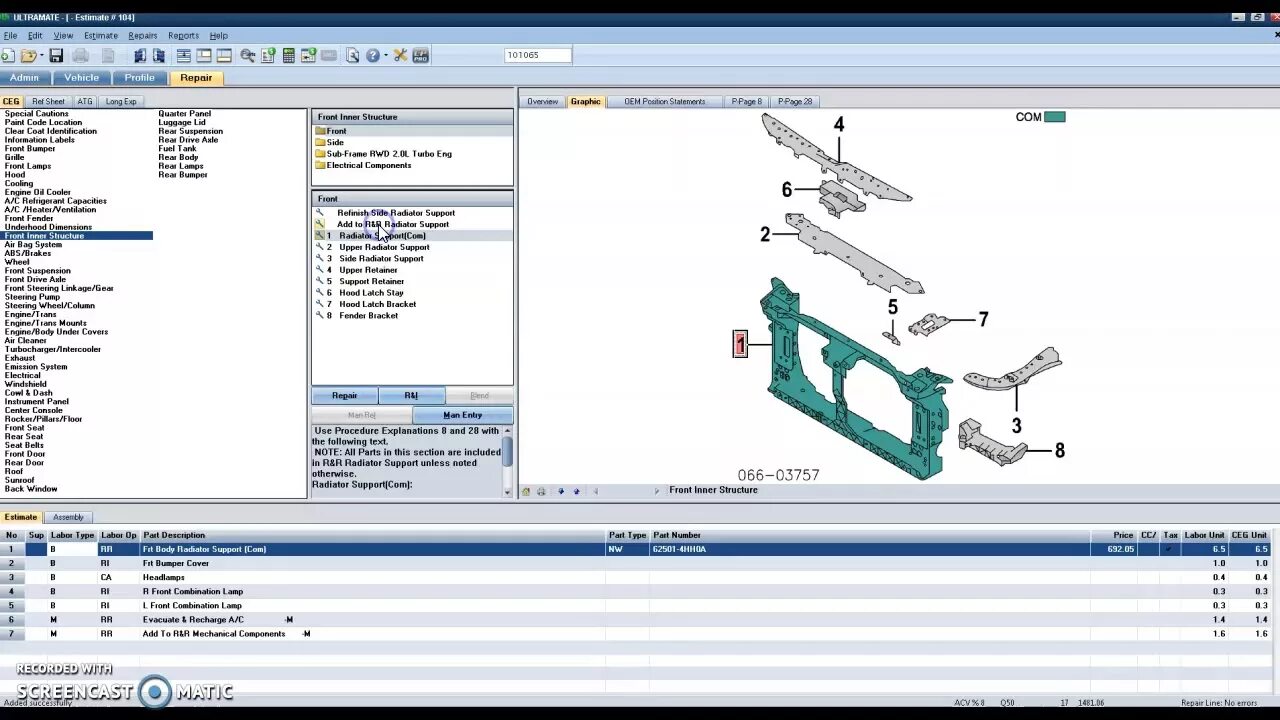
Task: Click the New estimate toolbar icon
Action: 8,56
